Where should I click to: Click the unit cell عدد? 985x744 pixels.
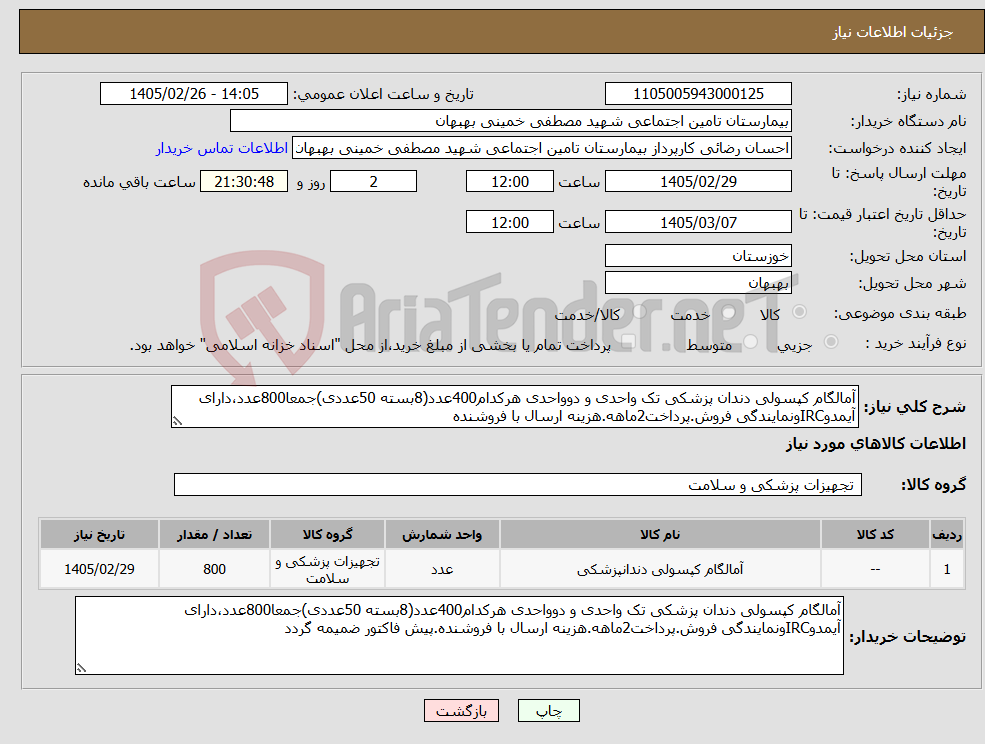(442, 569)
